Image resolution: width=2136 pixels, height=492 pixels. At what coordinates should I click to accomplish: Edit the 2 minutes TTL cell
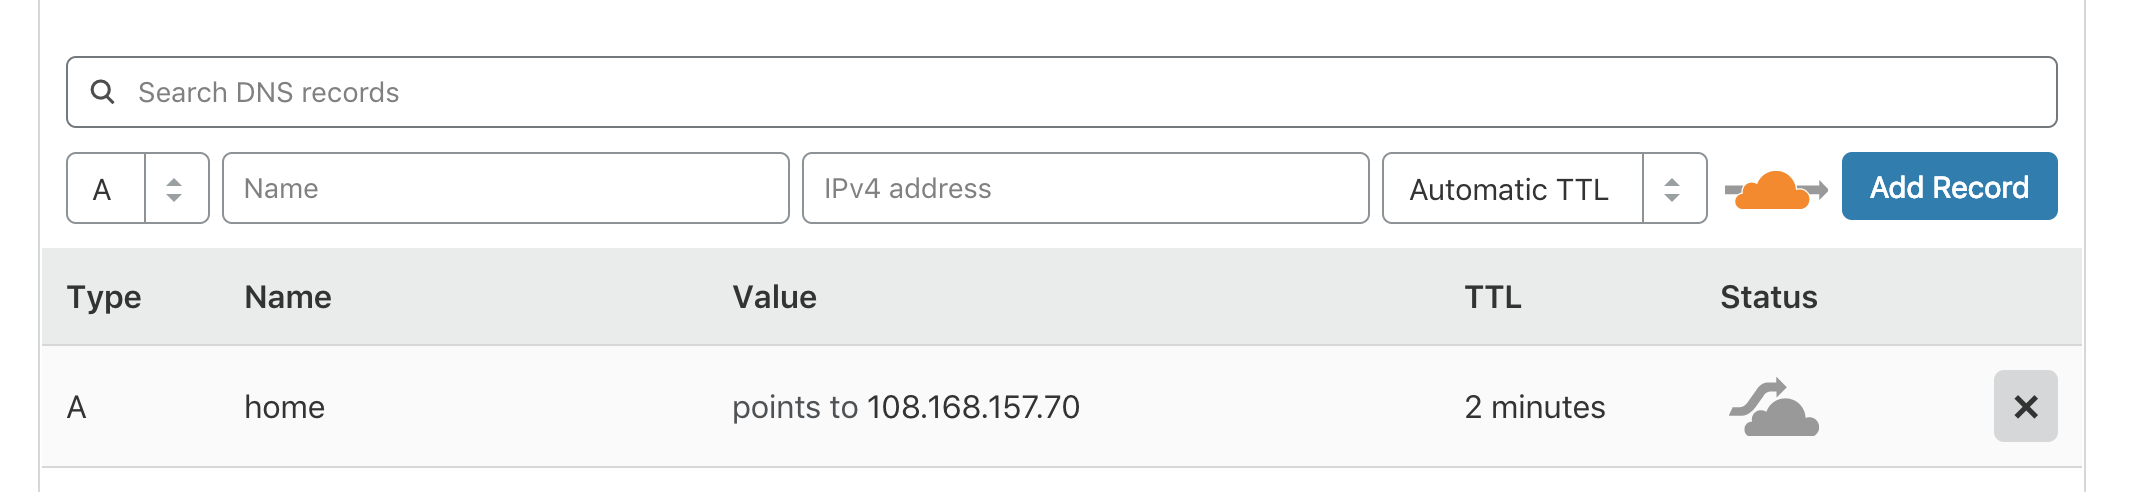click(1534, 407)
